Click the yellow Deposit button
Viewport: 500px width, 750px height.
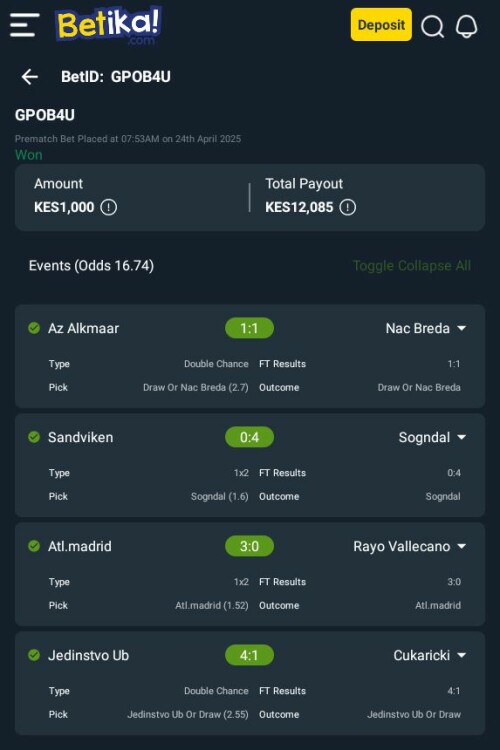pyautogui.click(x=381, y=24)
